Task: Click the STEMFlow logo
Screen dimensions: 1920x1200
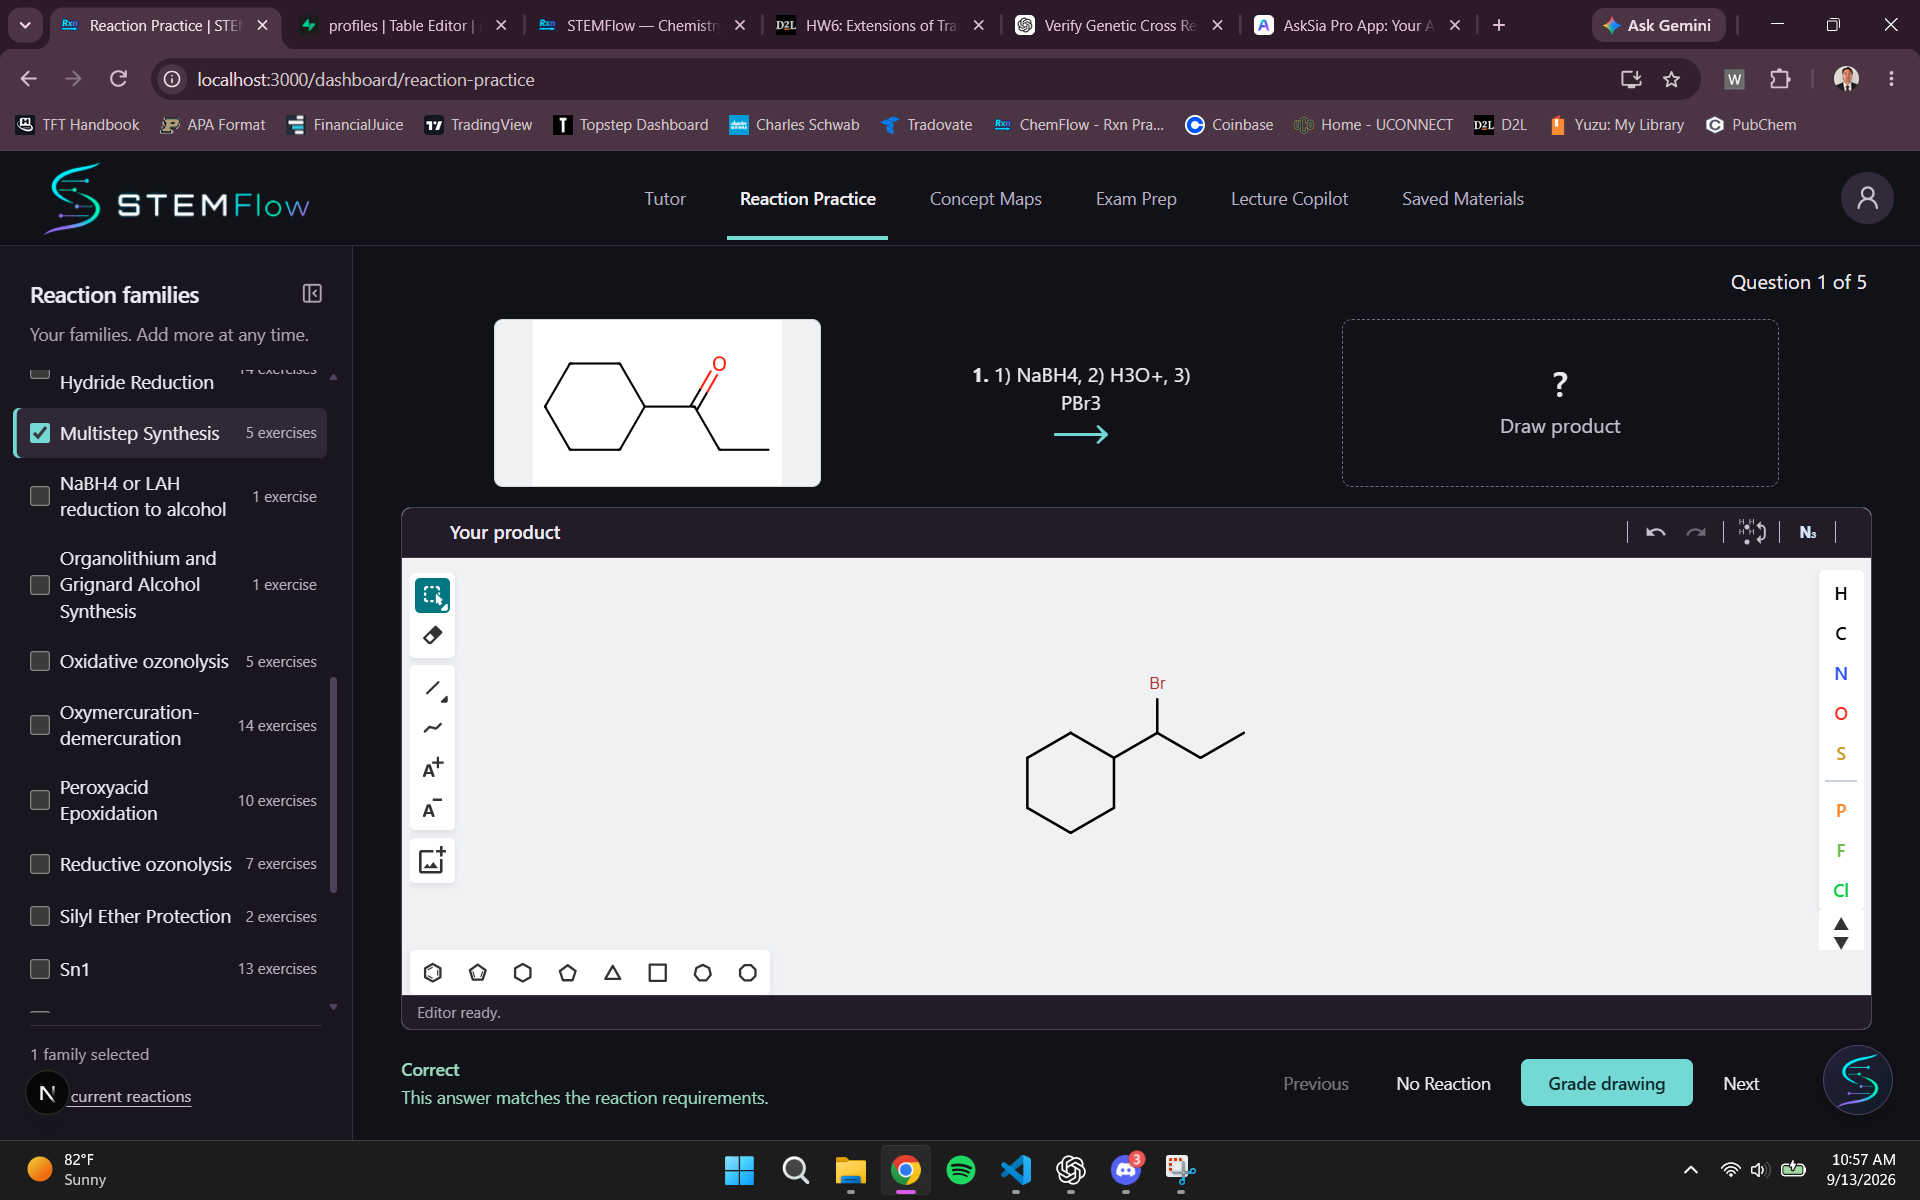Action: [178, 199]
